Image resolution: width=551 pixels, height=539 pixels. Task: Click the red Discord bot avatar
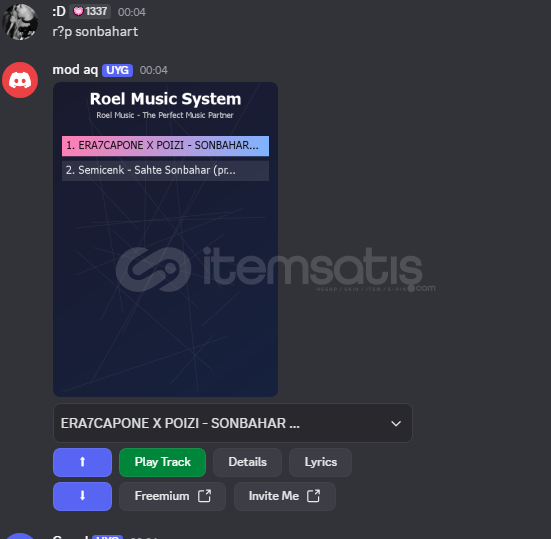pyautogui.click(x=20, y=80)
